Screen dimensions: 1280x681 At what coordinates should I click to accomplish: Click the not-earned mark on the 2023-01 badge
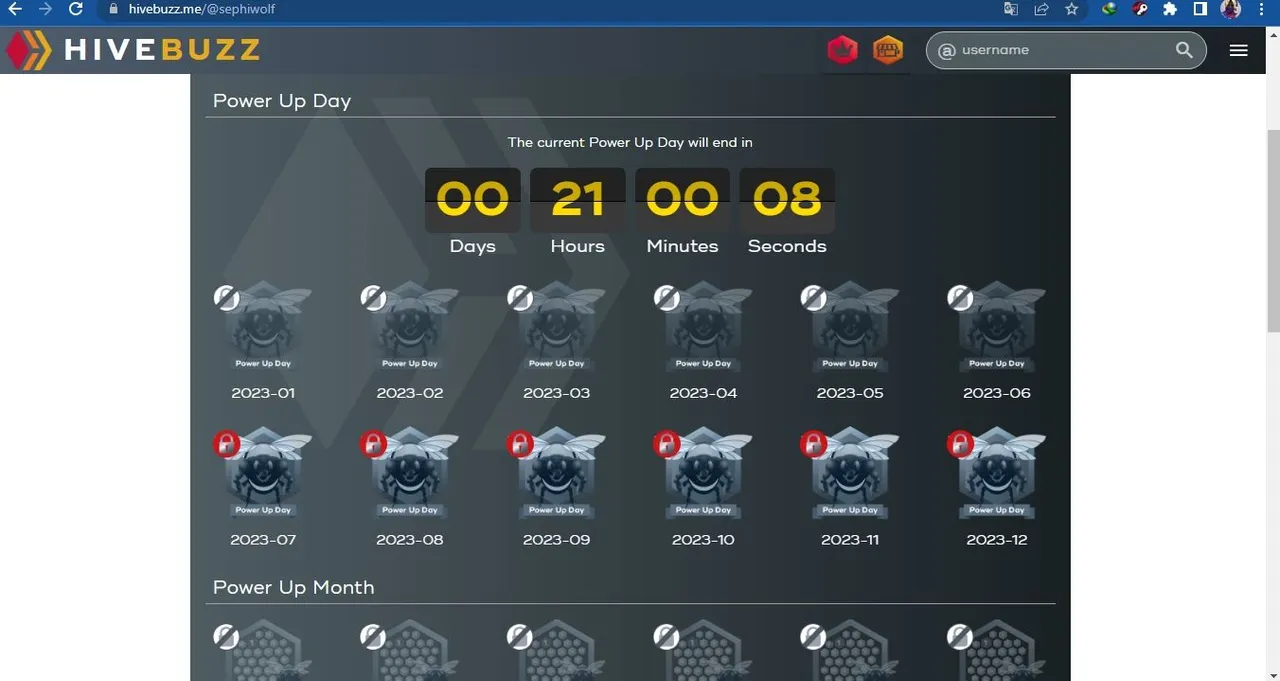(227, 297)
